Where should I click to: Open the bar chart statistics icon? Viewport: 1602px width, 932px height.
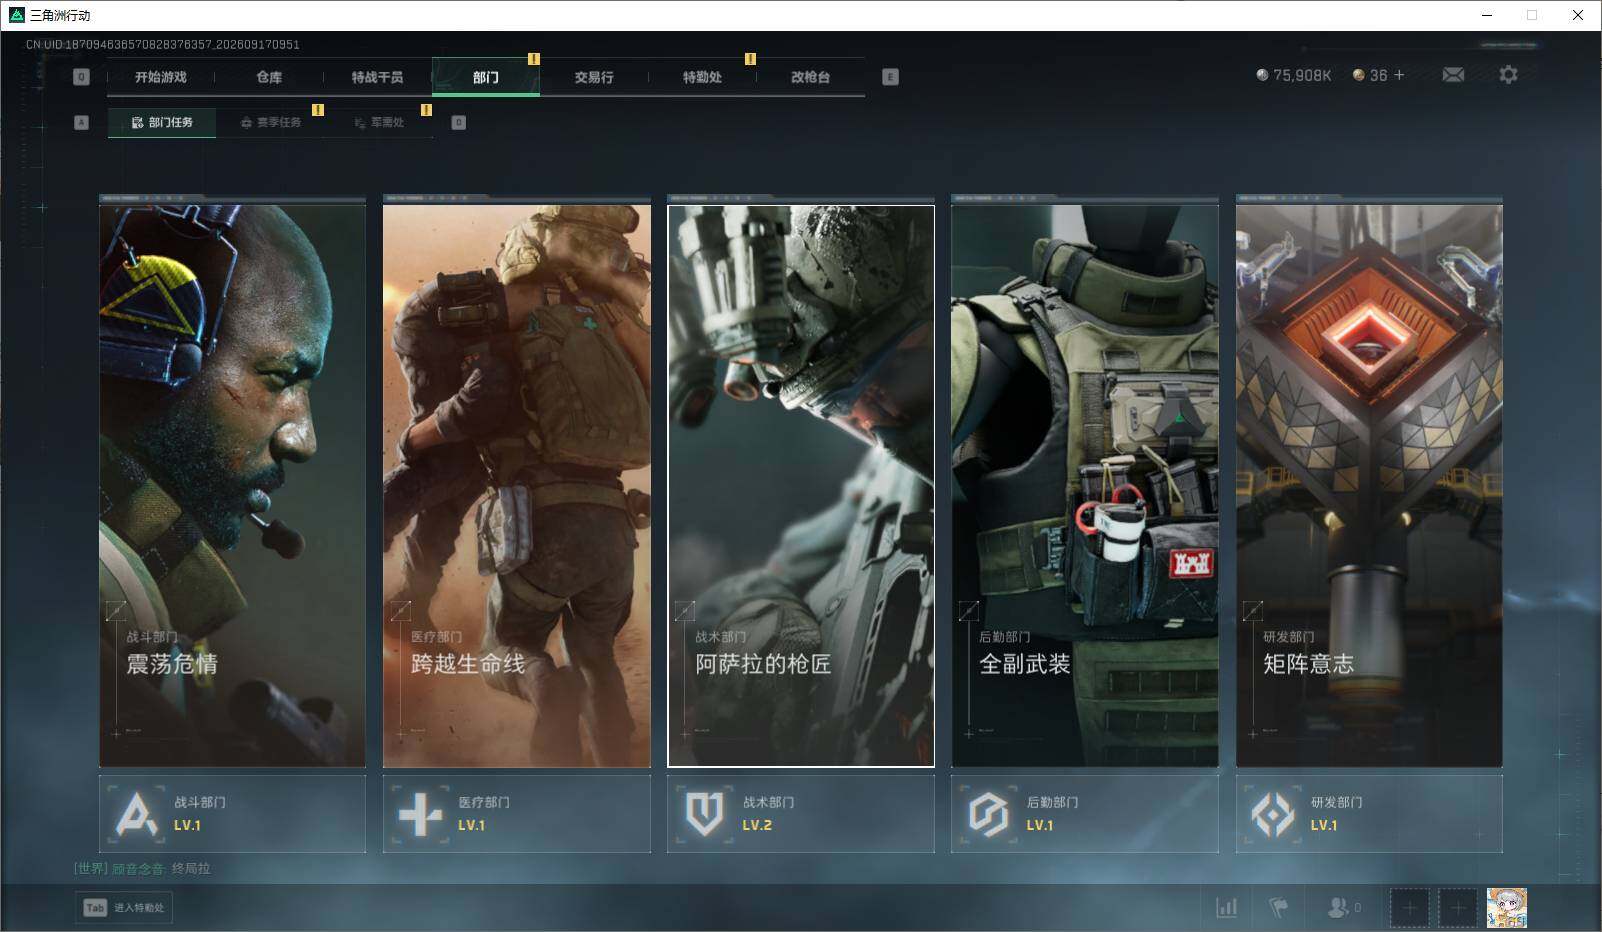tap(1226, 908)
